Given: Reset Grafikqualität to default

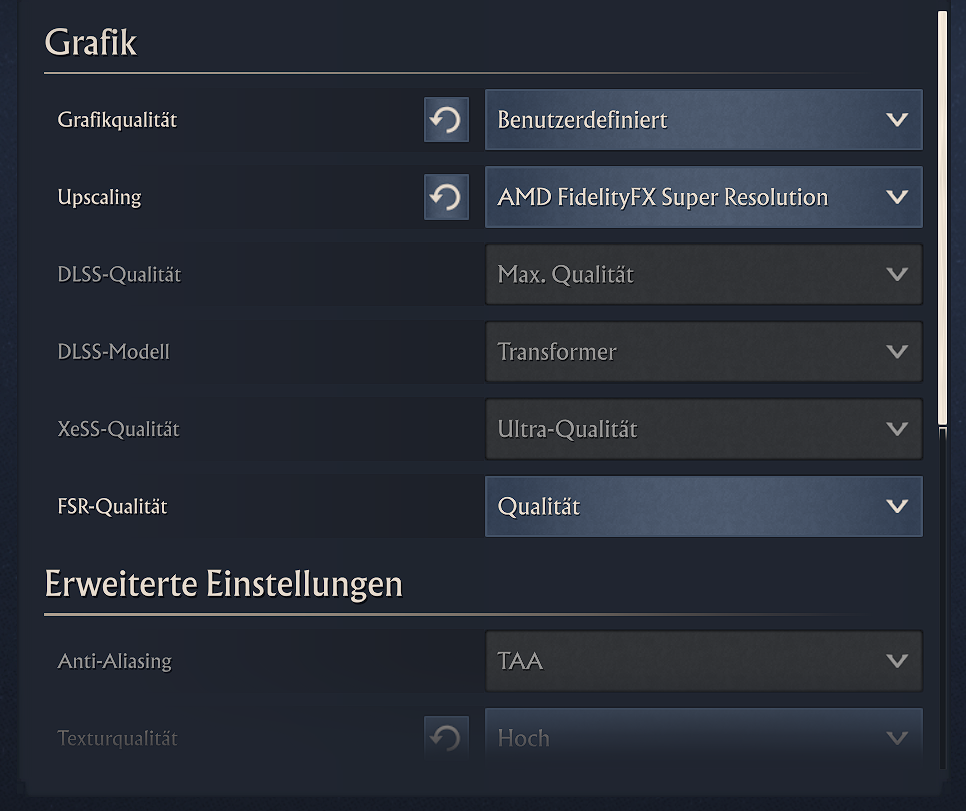Looking at the screenshot, I should (x=446, y=120).
